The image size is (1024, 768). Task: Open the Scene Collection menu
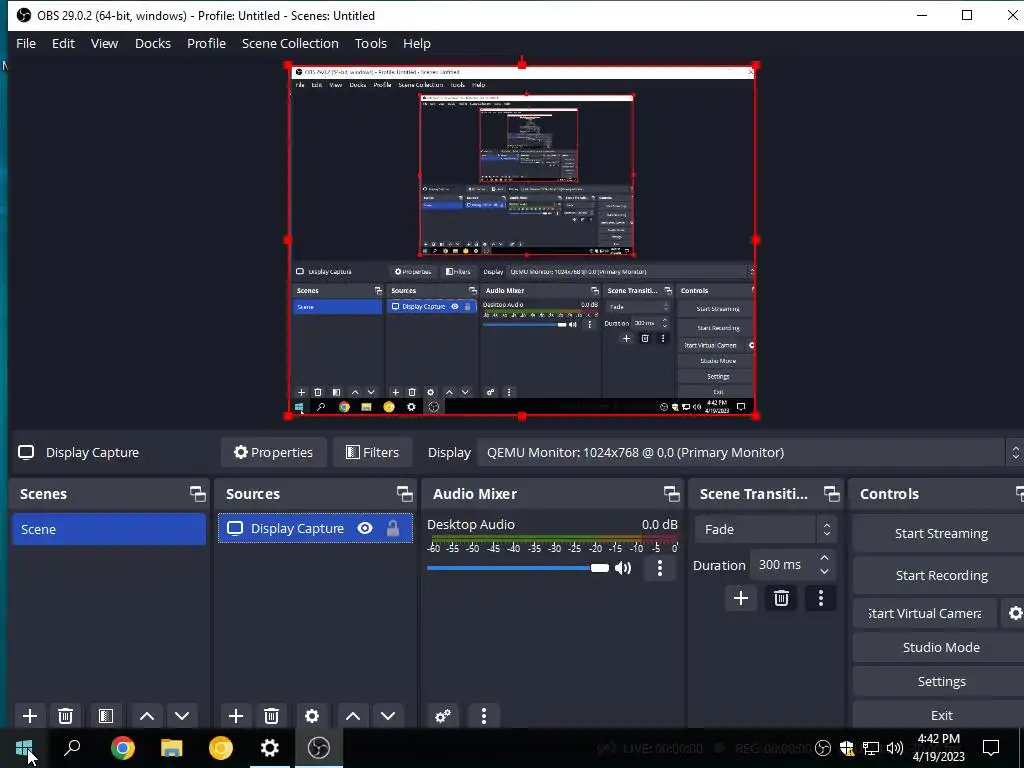tap(290, 43)
